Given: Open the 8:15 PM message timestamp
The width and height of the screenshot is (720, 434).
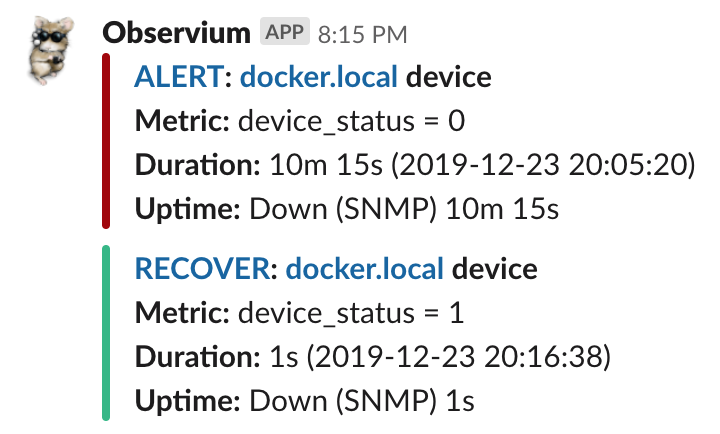Looking at the screenshot, I should pos(363,35).
